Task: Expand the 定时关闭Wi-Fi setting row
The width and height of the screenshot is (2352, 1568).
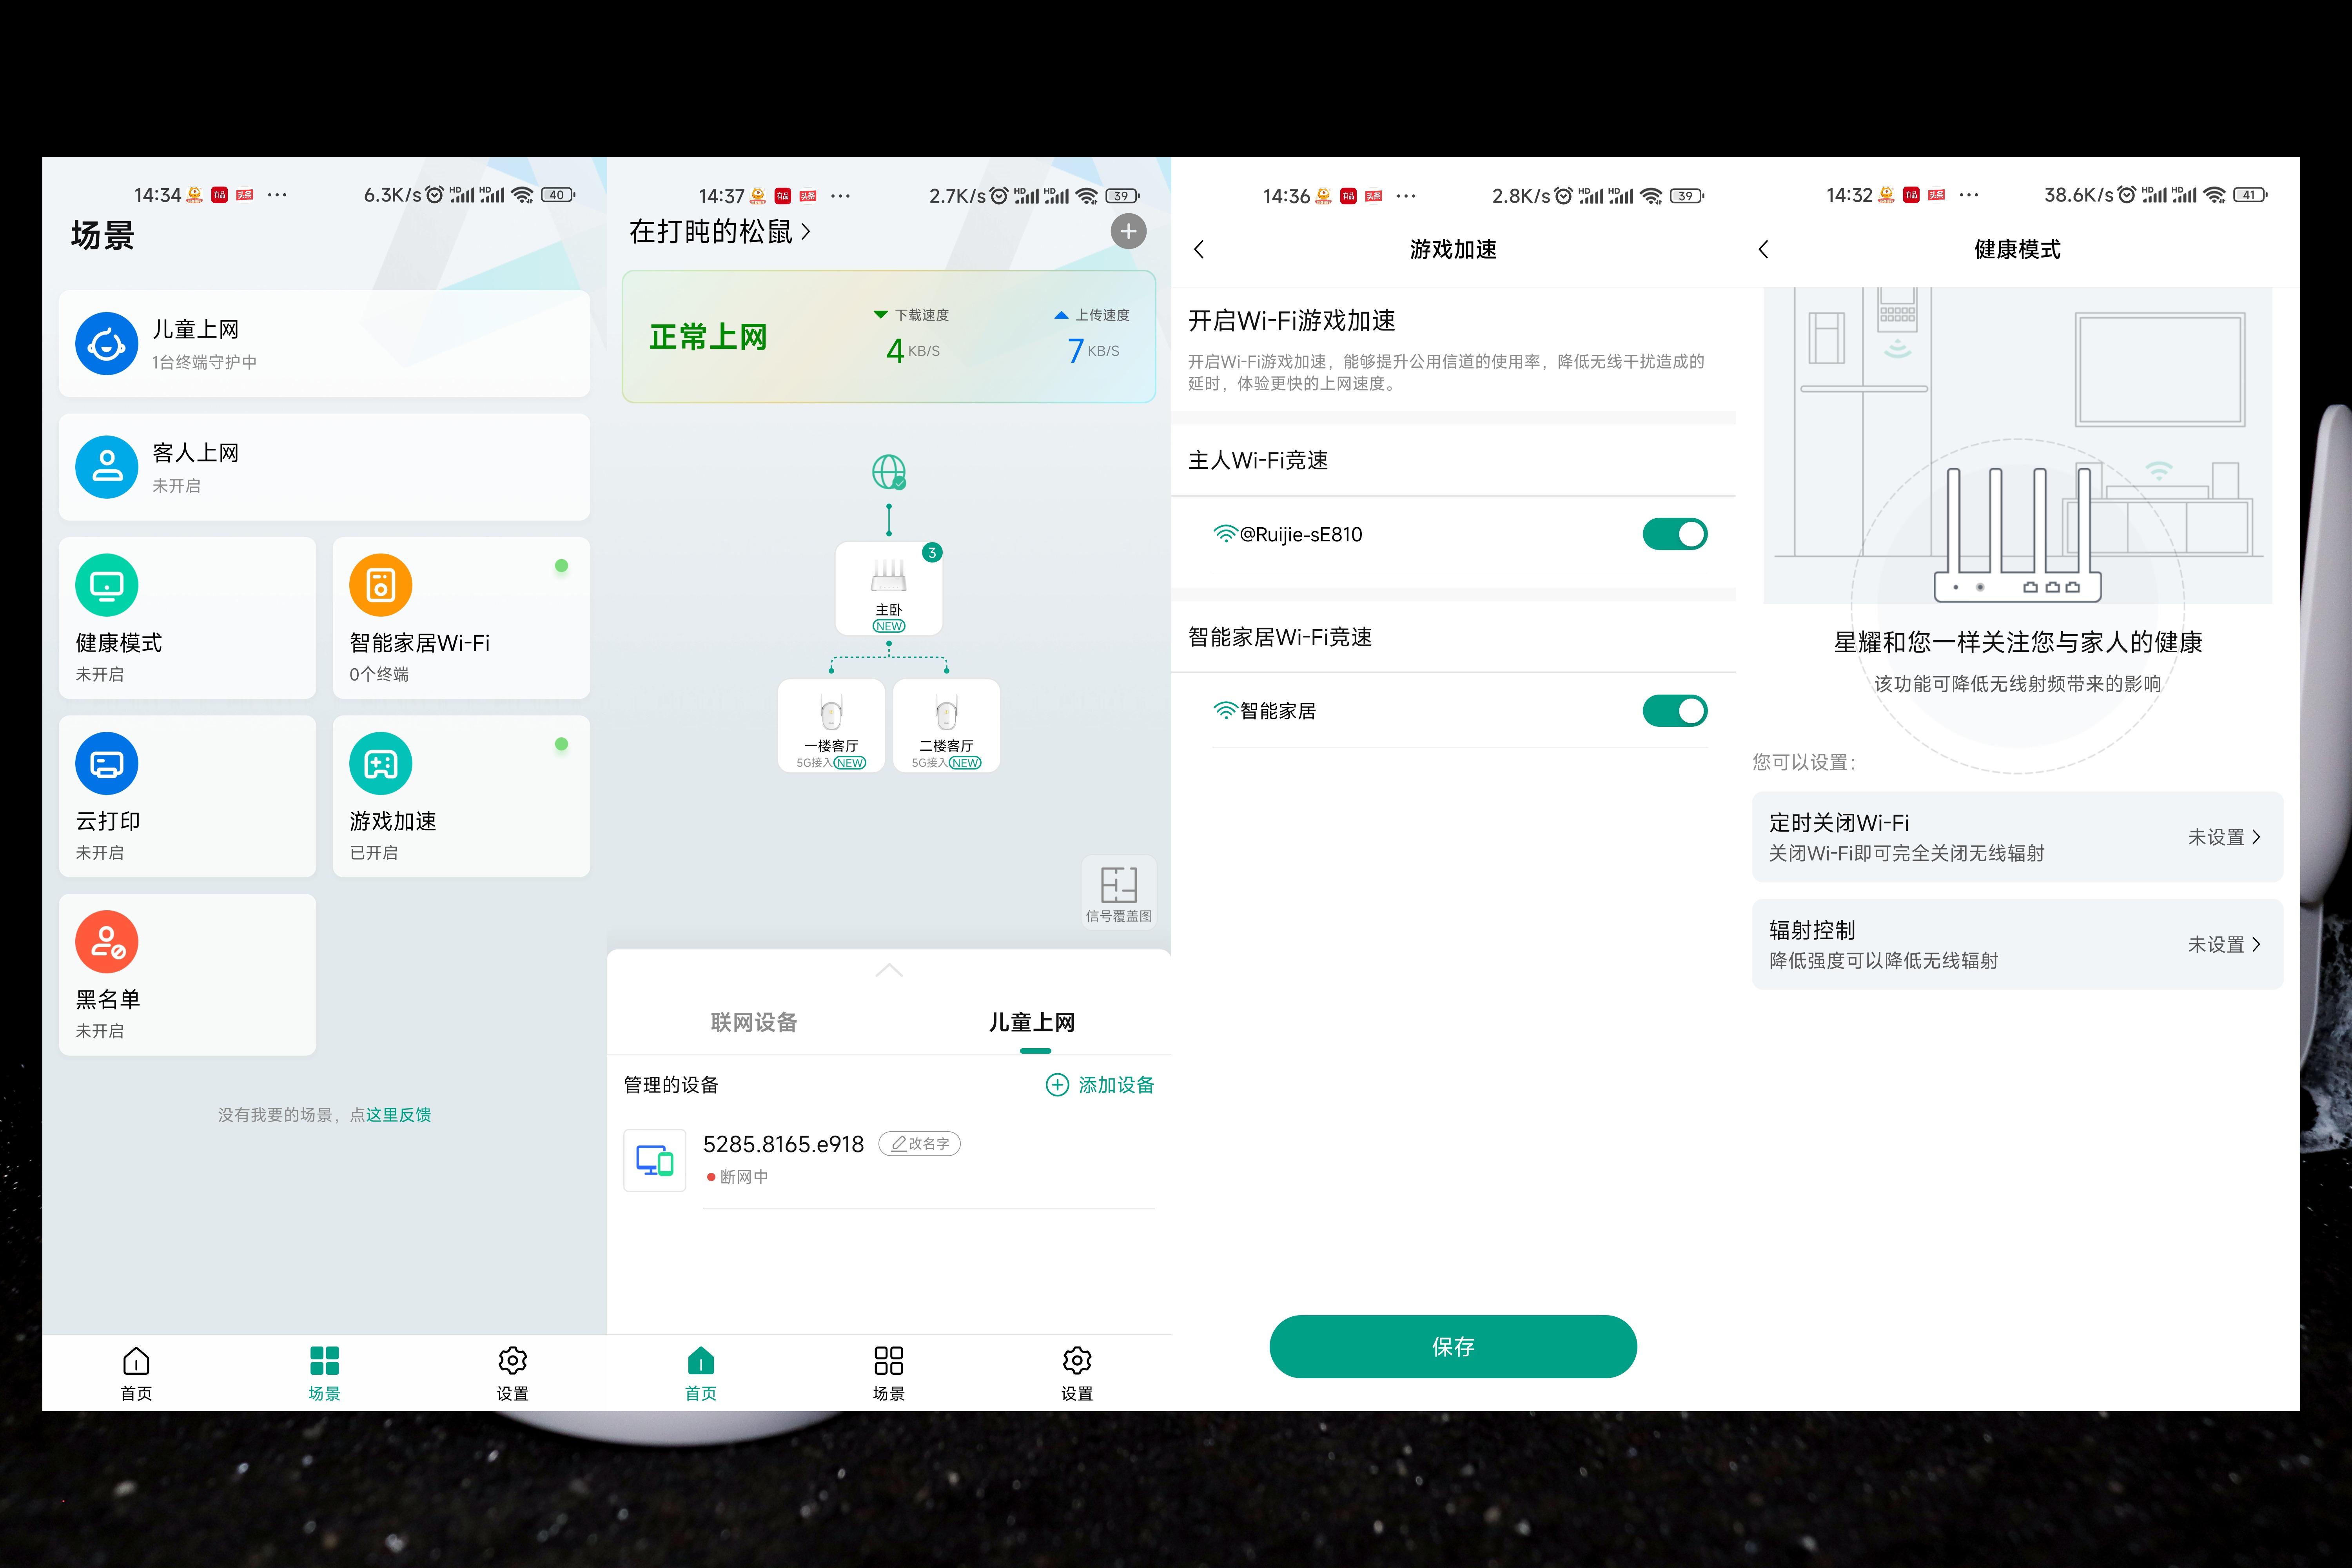Action: [x=2017, y=837]
